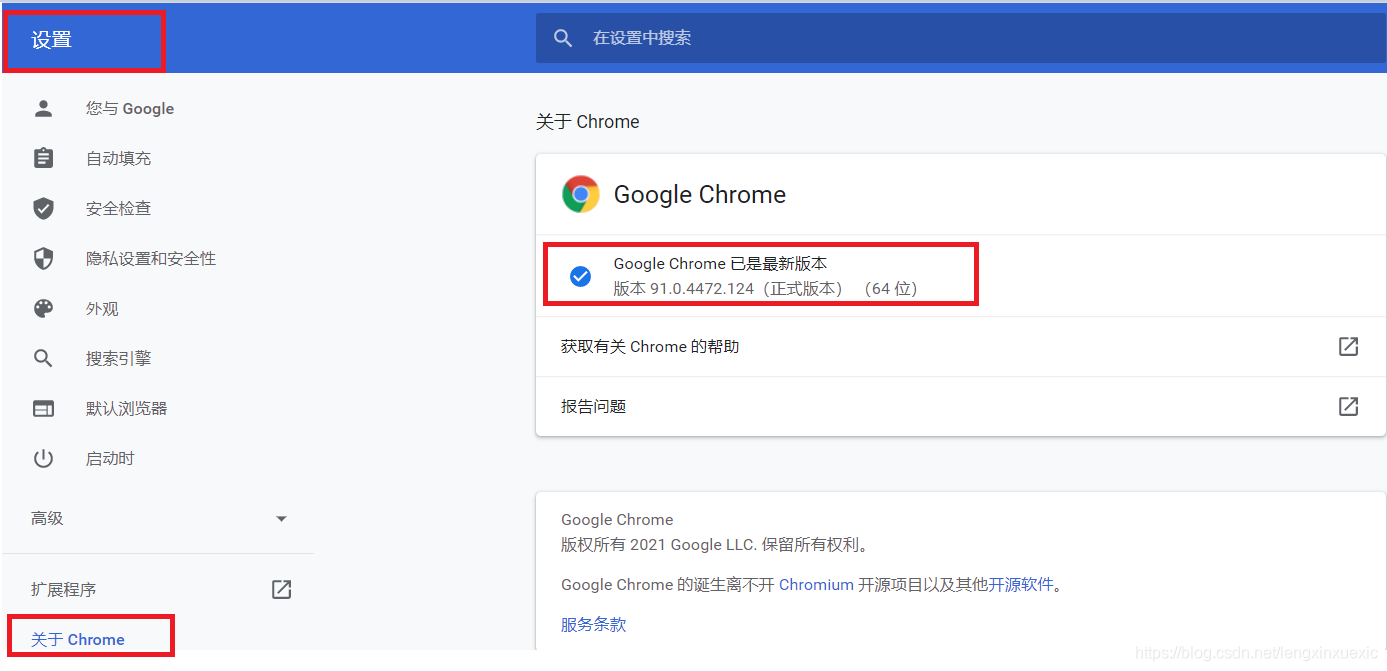Click the 设置 title in the header
The height and width of the screenshot is (671, 1387).
(x=51, y=40)
